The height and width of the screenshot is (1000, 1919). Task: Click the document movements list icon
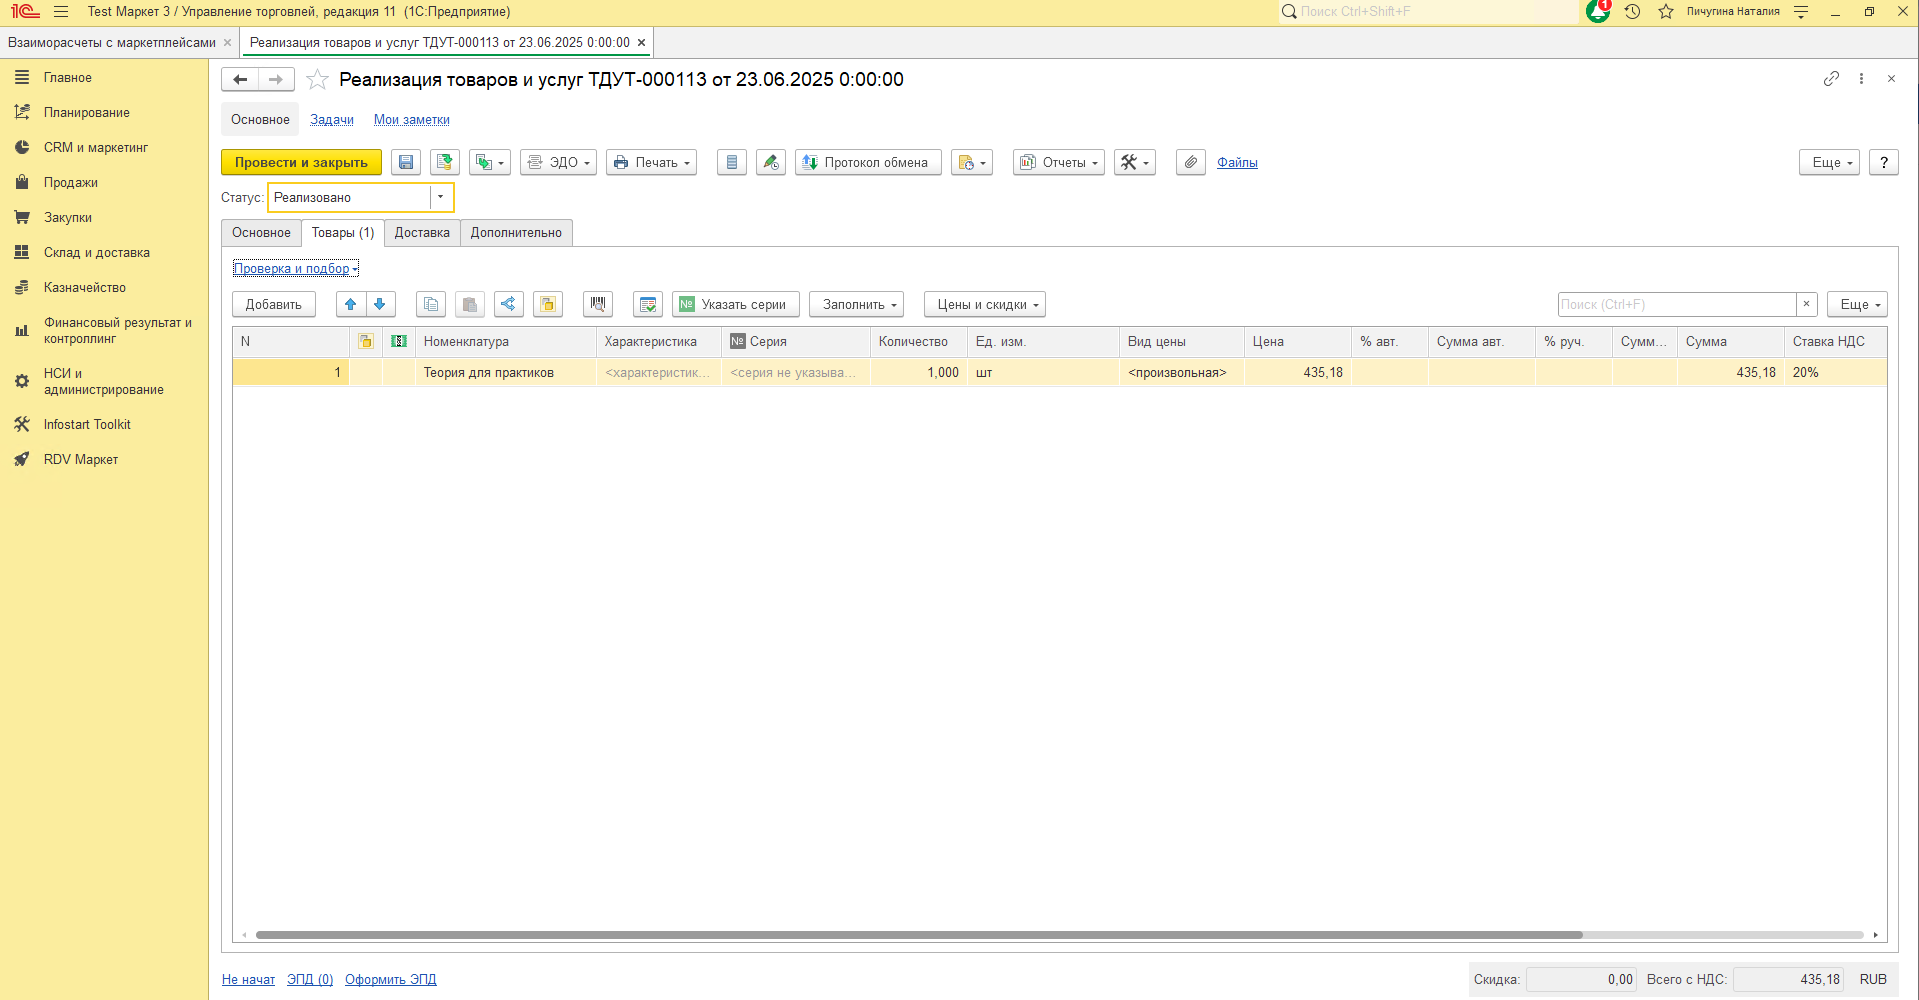pyautogui.click(x=732, y=162)
